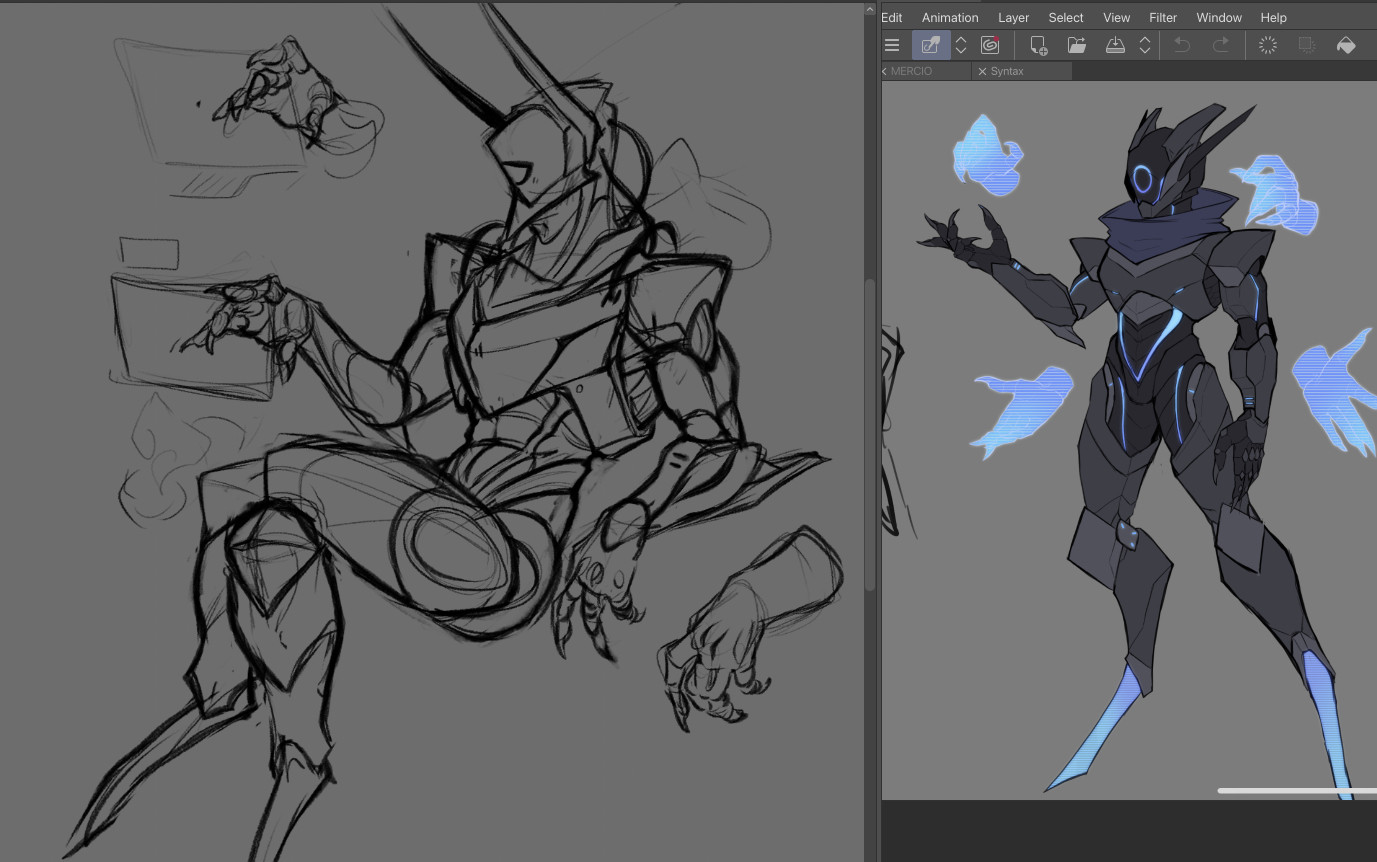Open the View menu
Viewport: 1377px width, 862px height.
pyautogui.click(x=1116, y=18)
